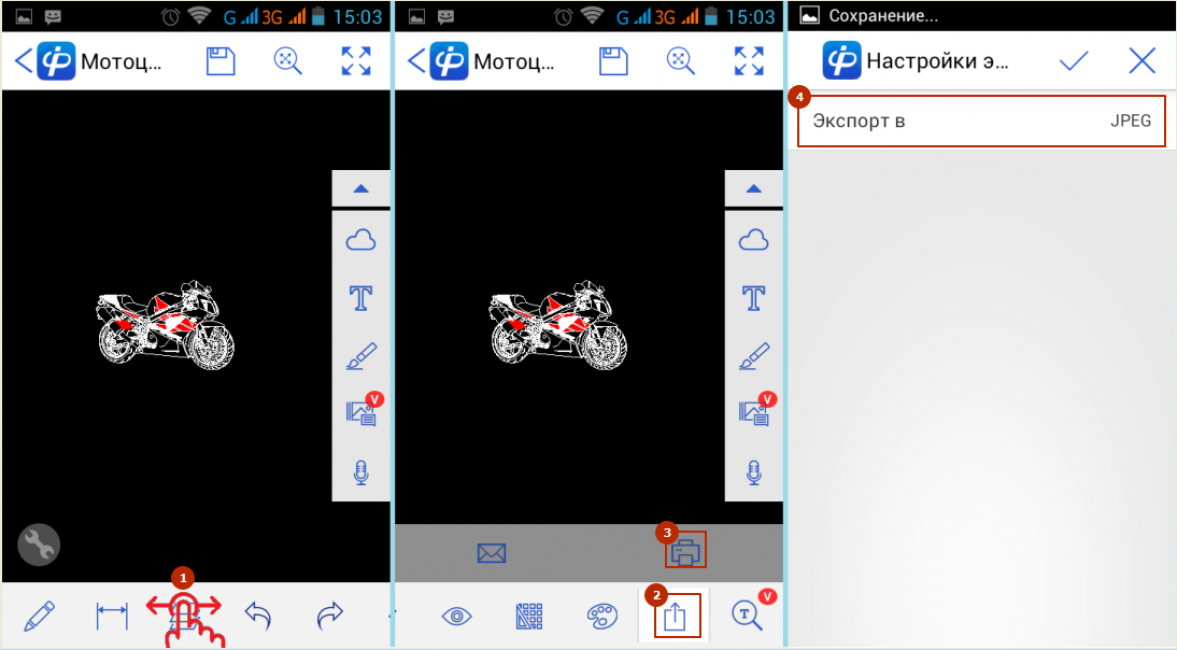Screen dimensions: 1177x650
Task: Open the text search magnifier tool
Action: (x=747, y=616)
